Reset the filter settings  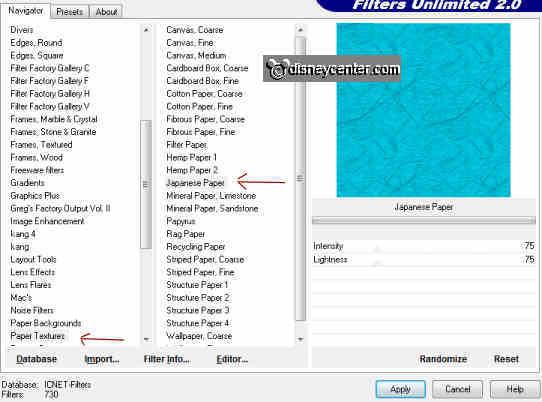[x=506, y=359]
